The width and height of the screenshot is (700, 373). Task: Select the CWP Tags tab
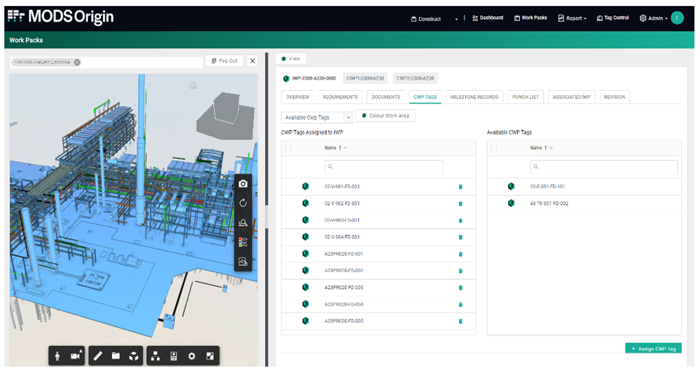(x=425, y=97)
